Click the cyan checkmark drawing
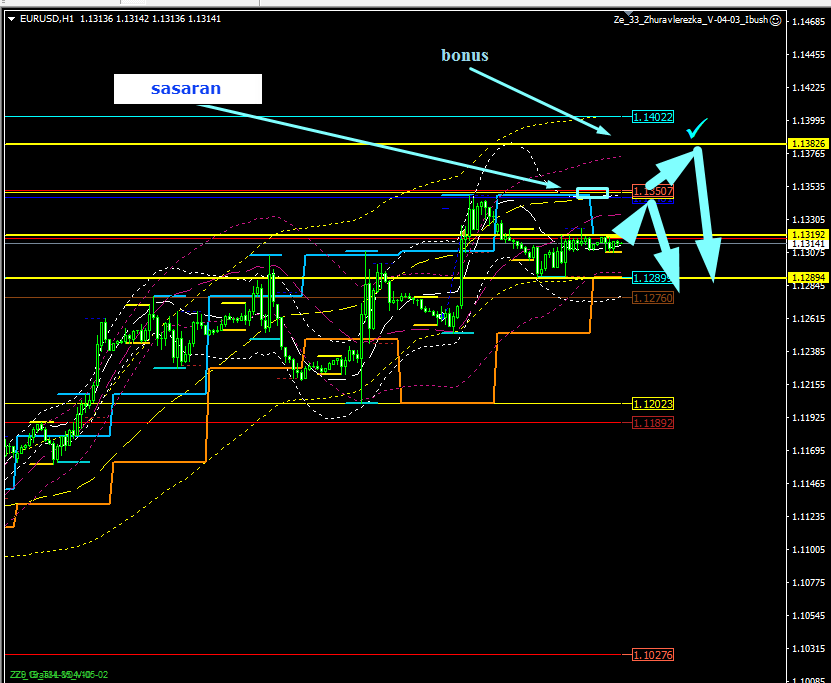The height and width of the screenshot is (683, 831). tap(697, 129)
